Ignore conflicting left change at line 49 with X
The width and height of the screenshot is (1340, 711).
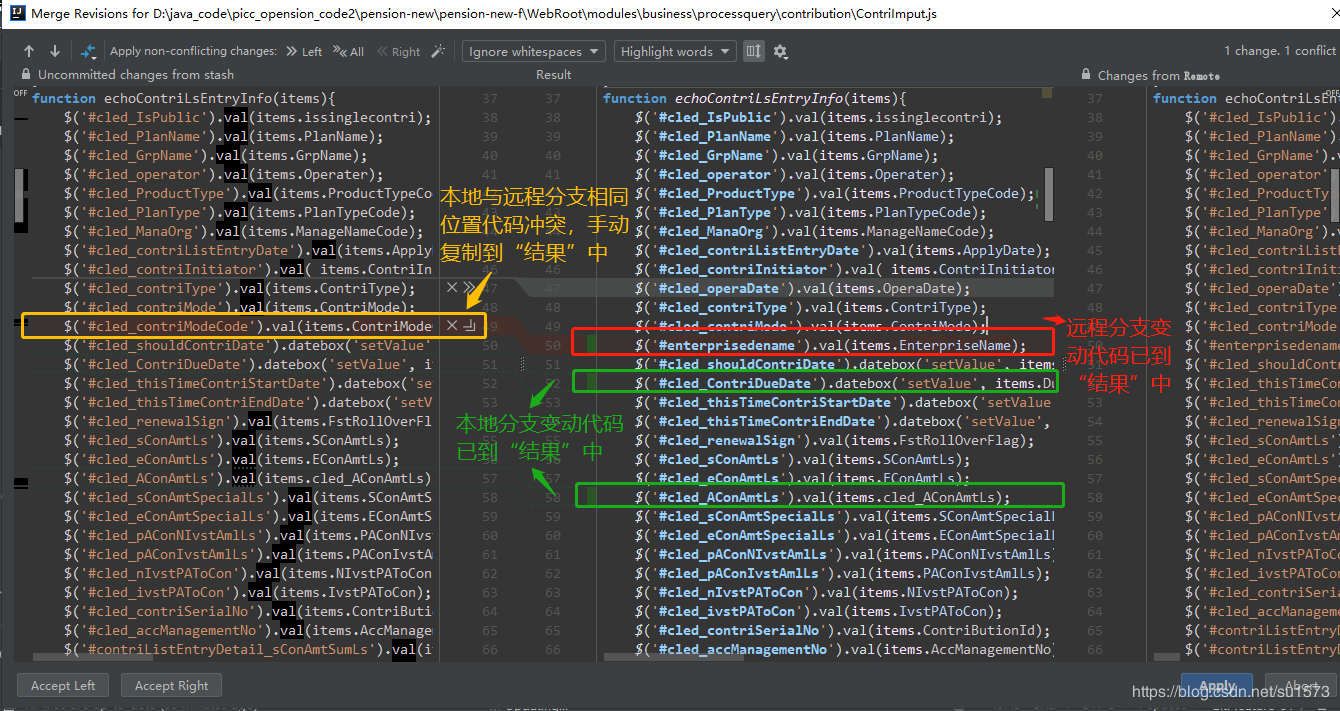452,326
